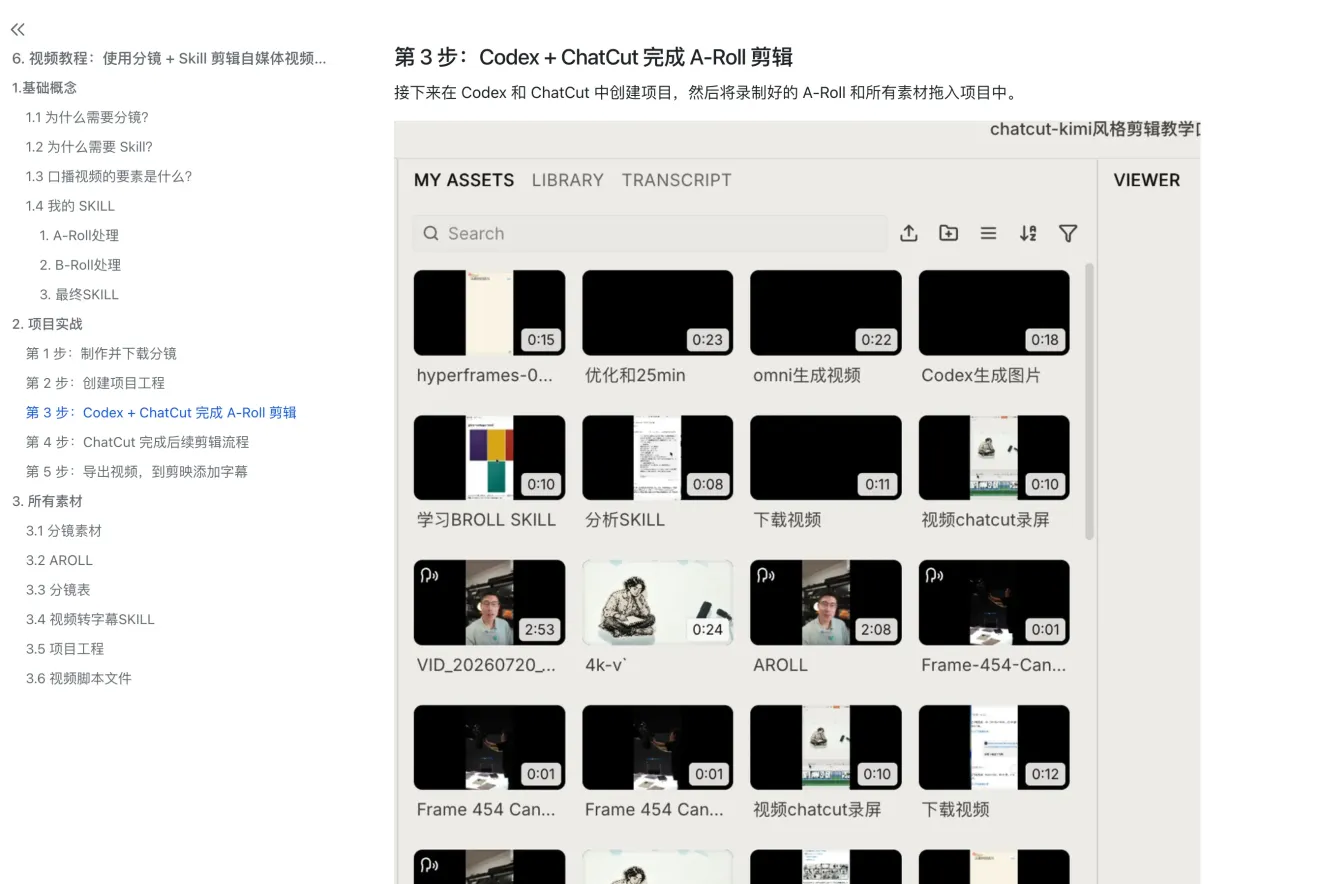Click the assets panel vertical scrollbar

pos(1089,400)
